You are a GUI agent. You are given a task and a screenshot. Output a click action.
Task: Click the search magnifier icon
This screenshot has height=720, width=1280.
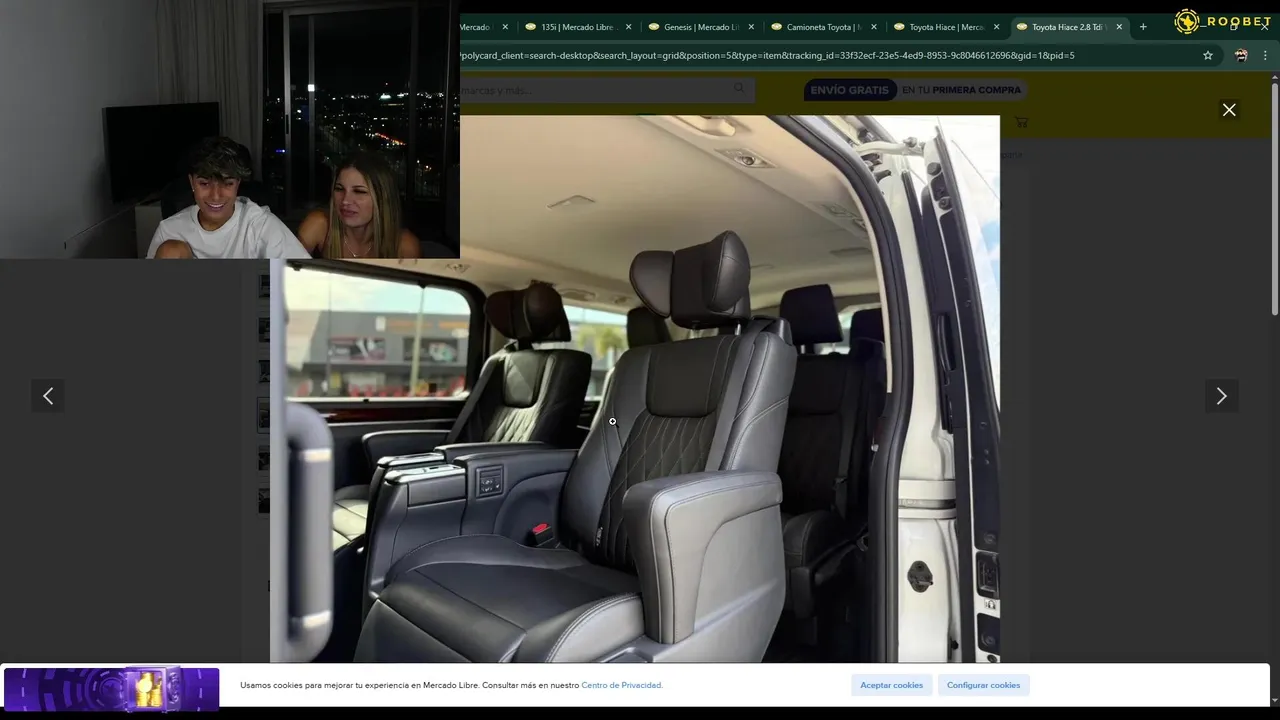(x=740, y=89)
